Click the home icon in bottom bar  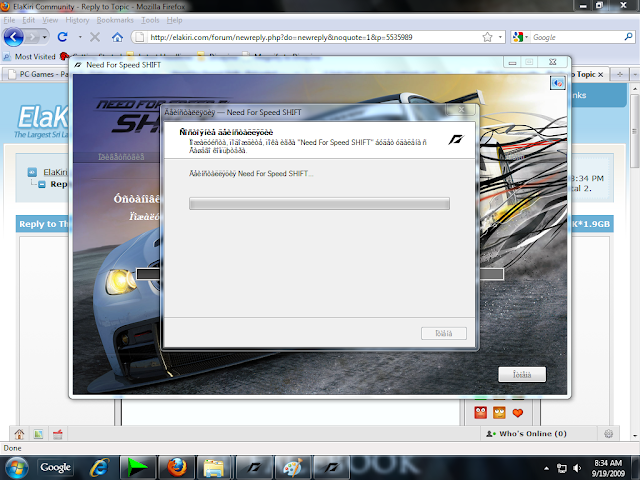click(x=19, y=434)
